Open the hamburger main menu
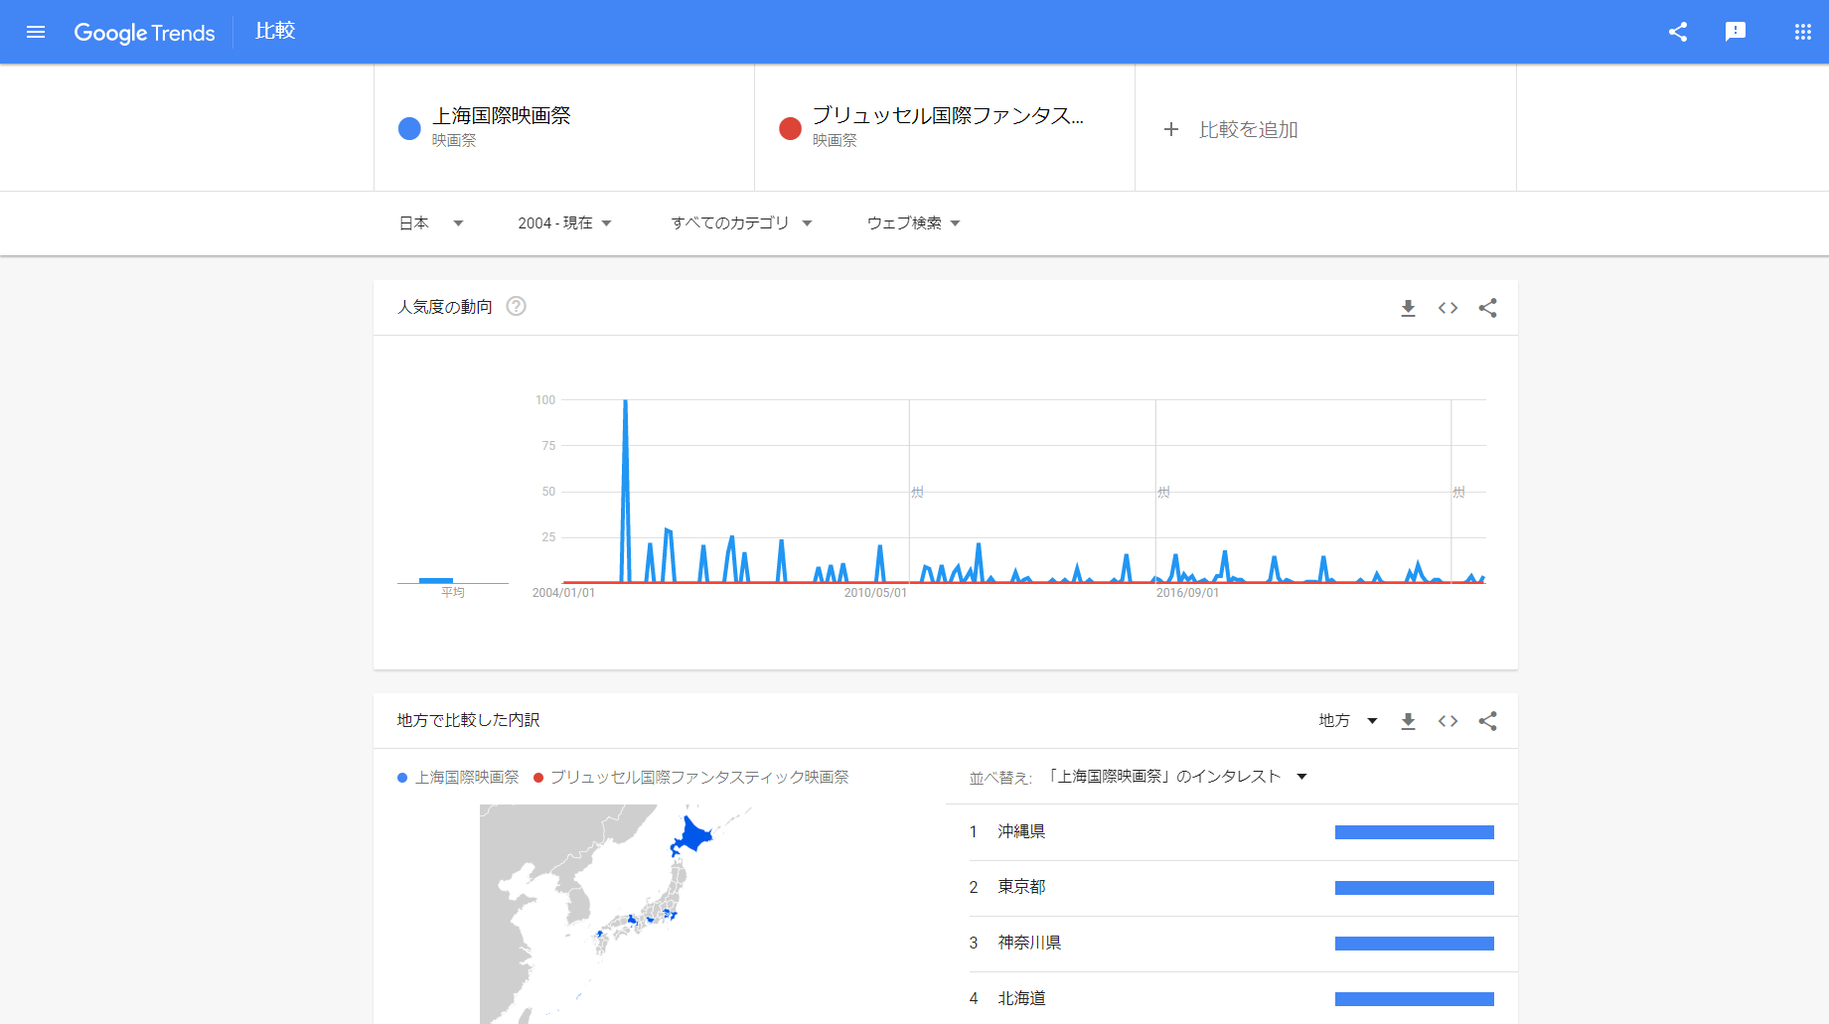Screen dimensions: 1829x1024 (36, 32)
